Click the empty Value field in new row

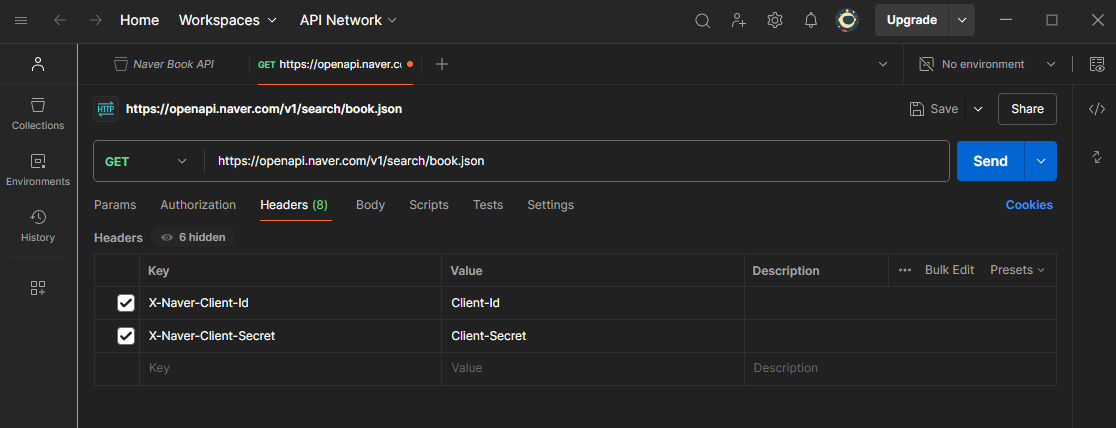click(x=592, y=368)
